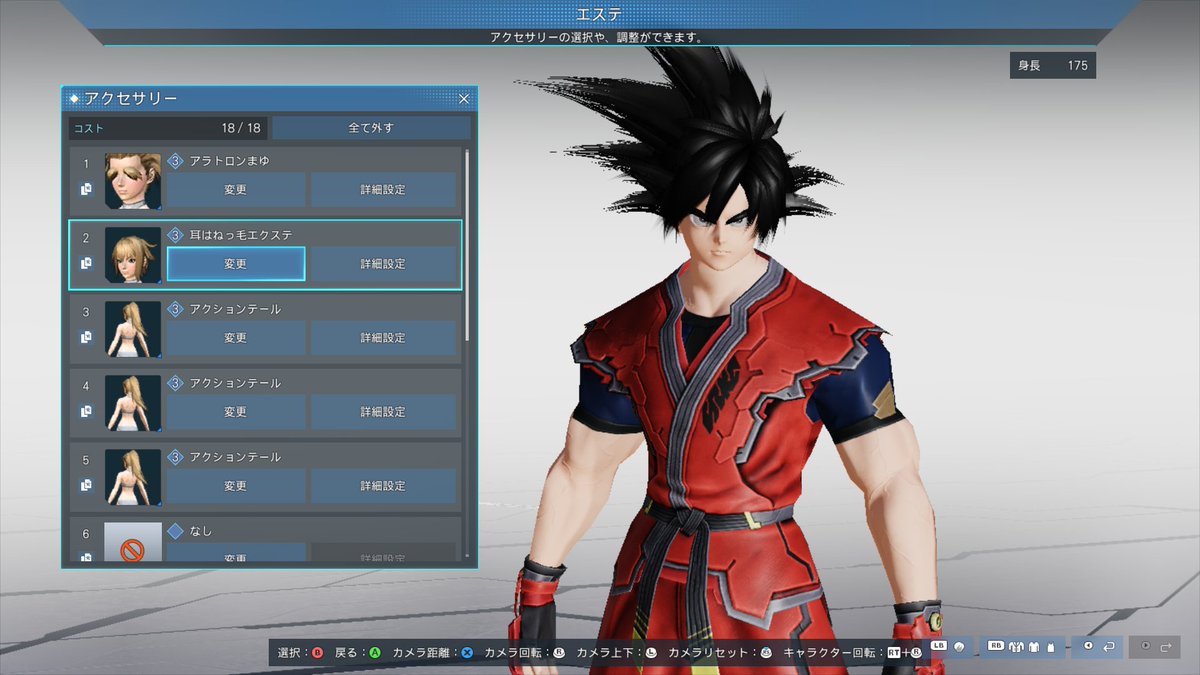Click the copy icon under slot 1
This screenshot has width=1200, height=675.
tap(86, 189)
